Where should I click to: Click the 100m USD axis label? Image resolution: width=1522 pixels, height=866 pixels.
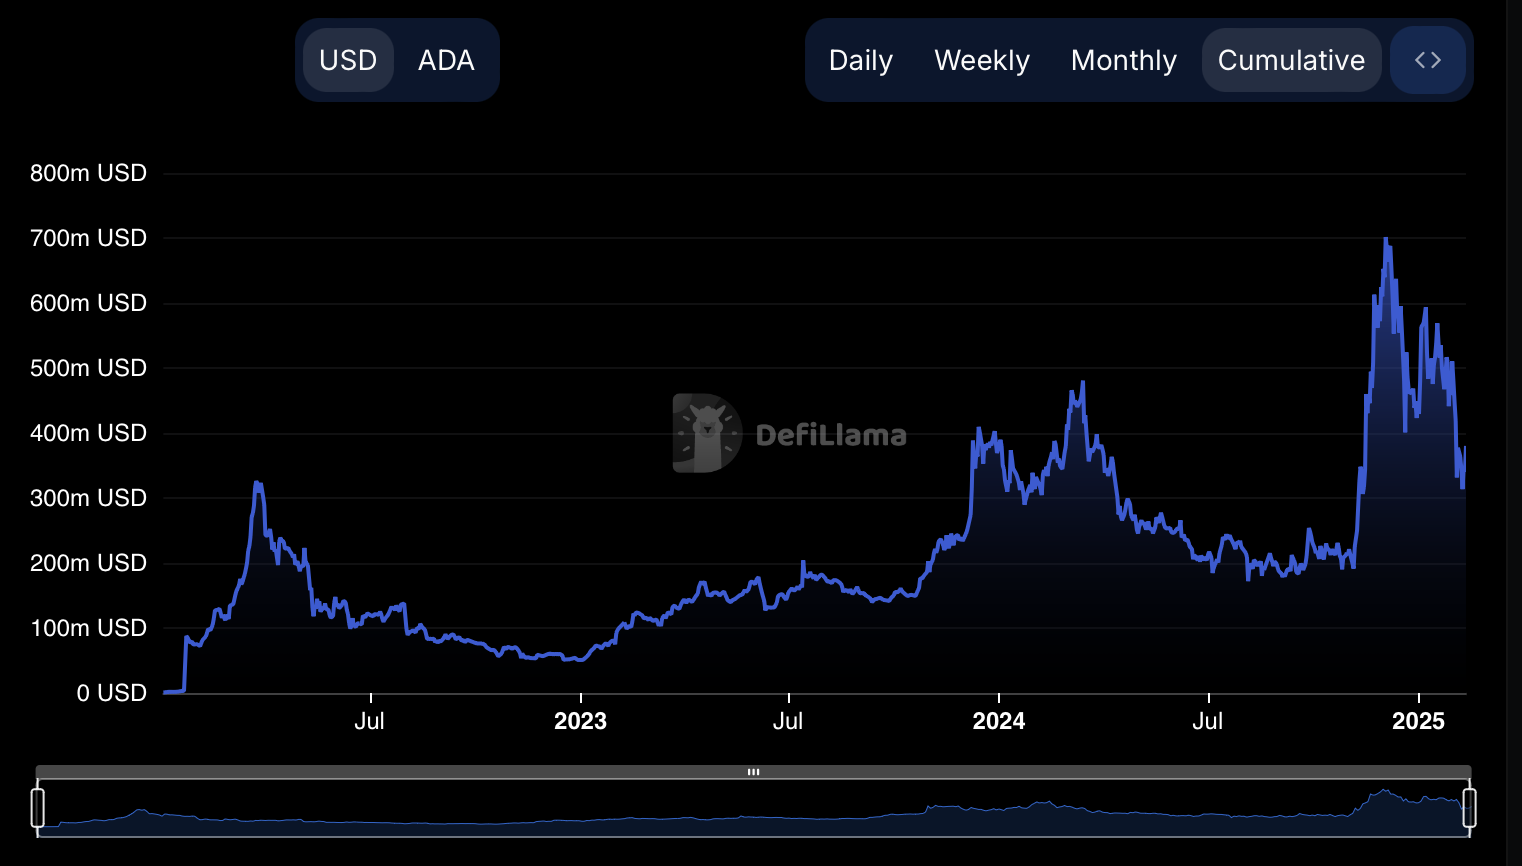tap(88, 628)
